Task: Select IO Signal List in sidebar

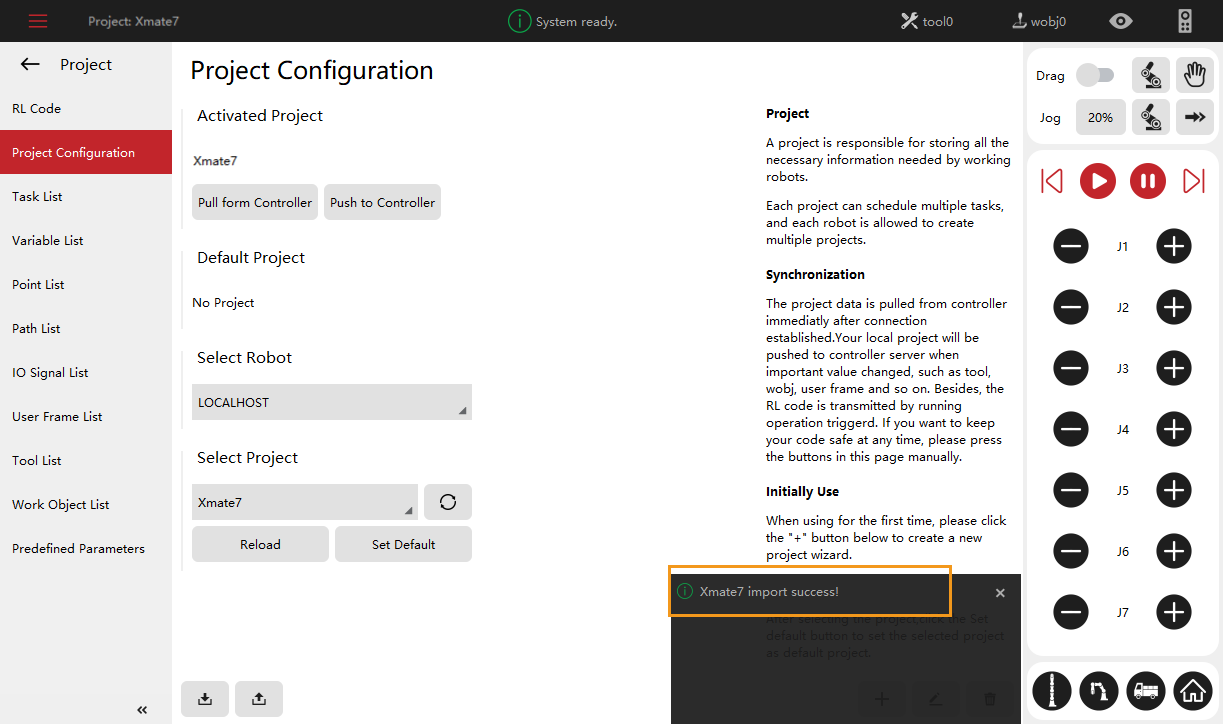Action: [x=50, y=373]
